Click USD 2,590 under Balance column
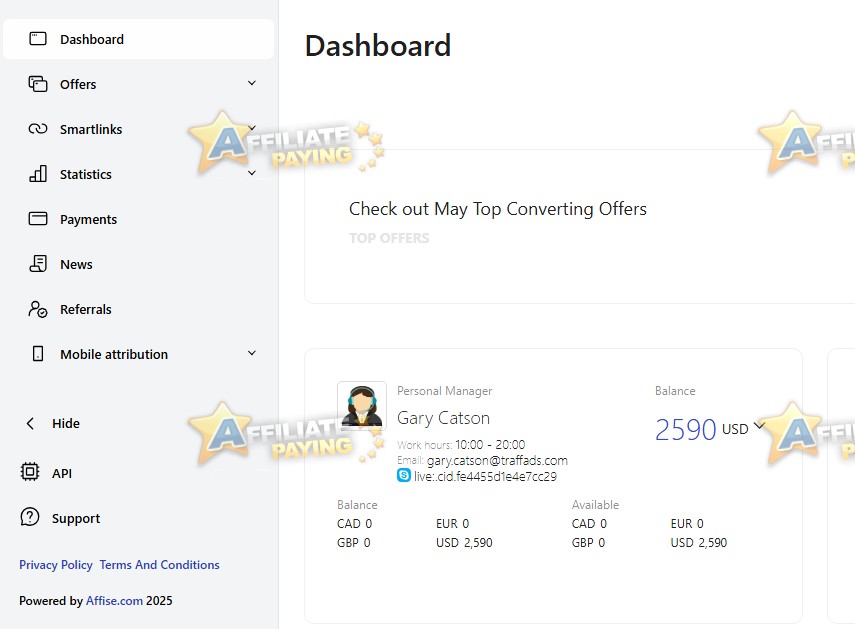The height and width of the screenshot is (629, 855). 464,543
